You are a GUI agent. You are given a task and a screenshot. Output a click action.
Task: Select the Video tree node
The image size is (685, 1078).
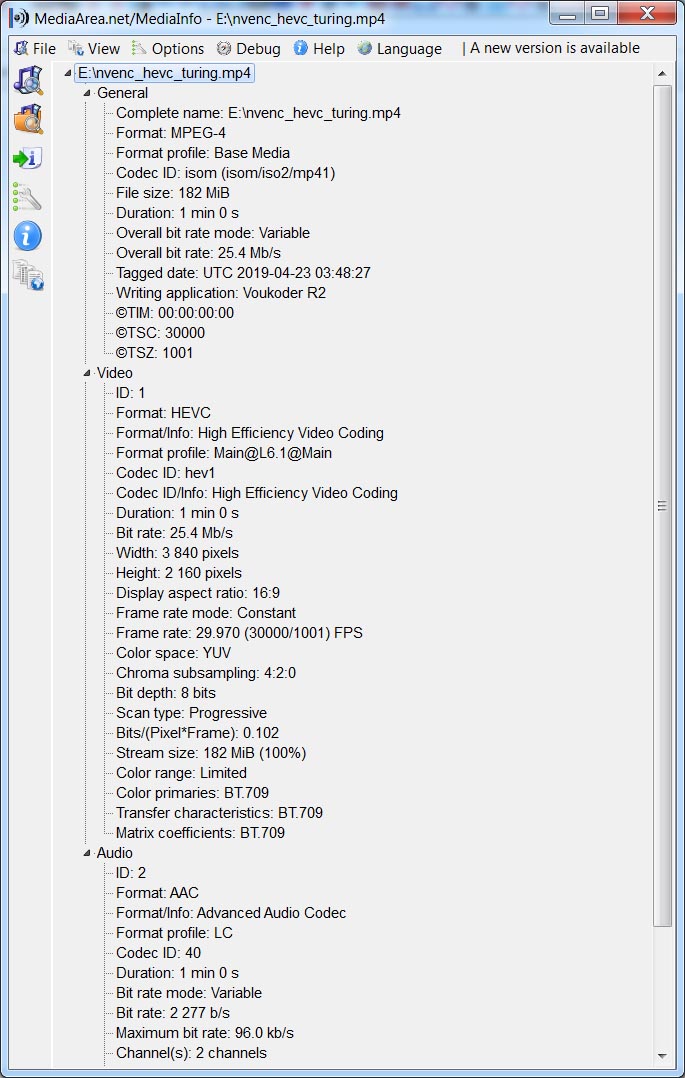(115, 373)
